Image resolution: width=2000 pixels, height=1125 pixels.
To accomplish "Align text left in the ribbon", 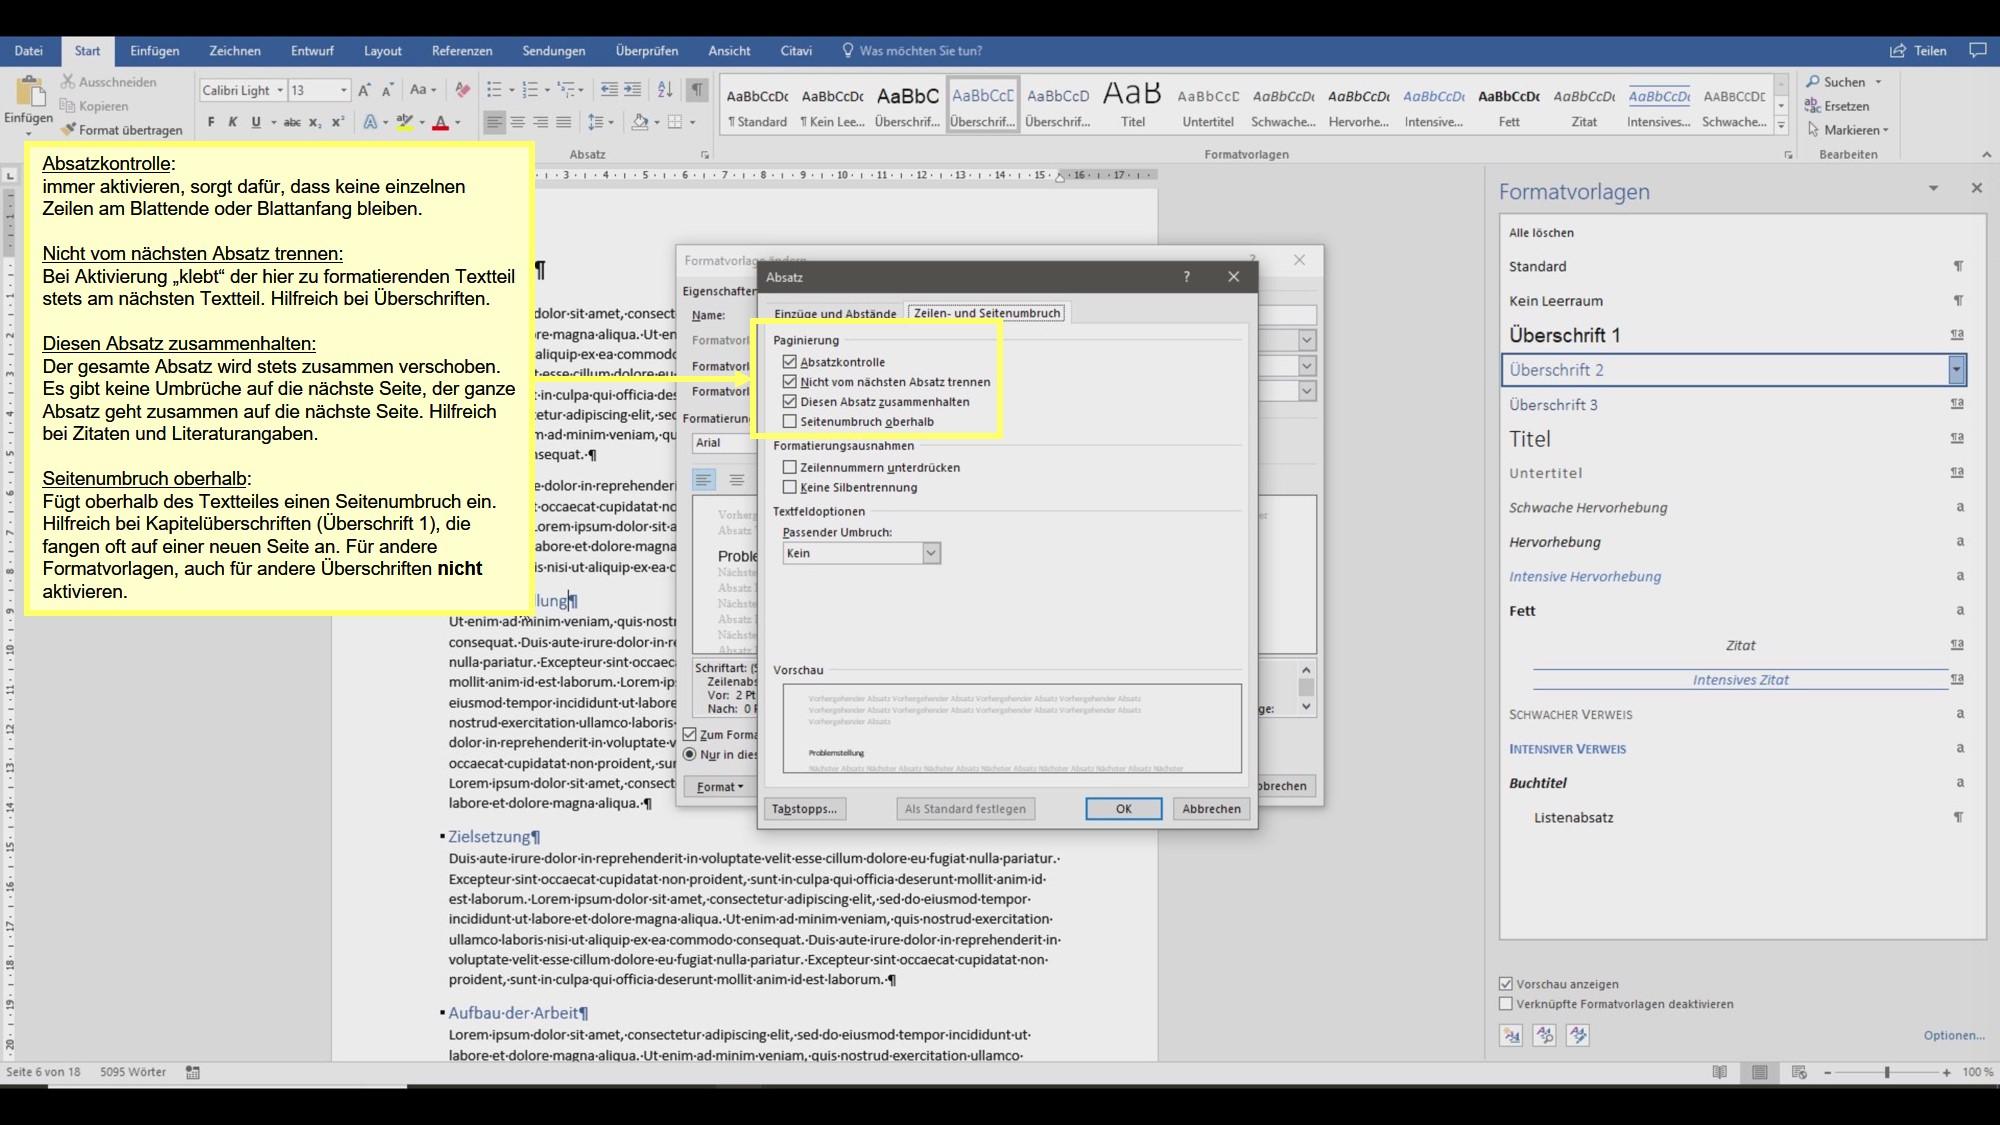I will [495, 122].
